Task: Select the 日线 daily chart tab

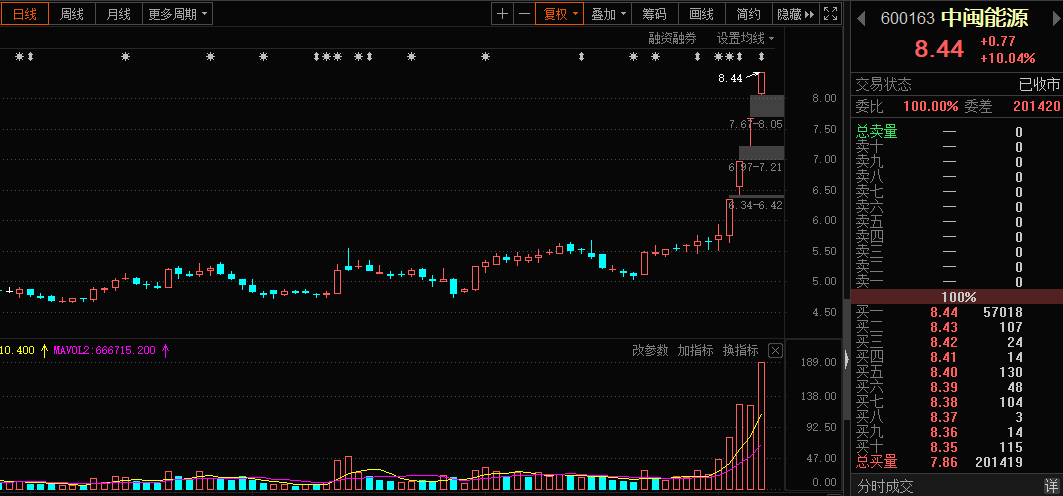Action: coord(25,14)
